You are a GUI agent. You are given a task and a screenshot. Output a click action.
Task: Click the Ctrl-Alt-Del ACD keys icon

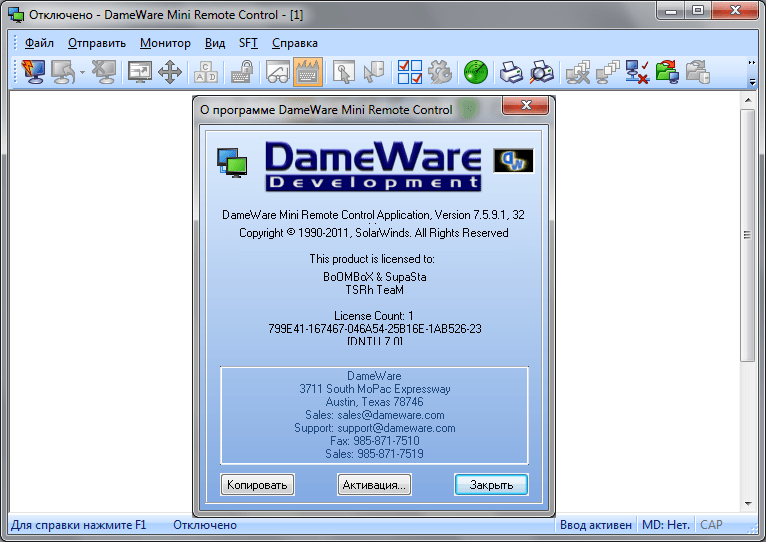[x=206, y=72]
